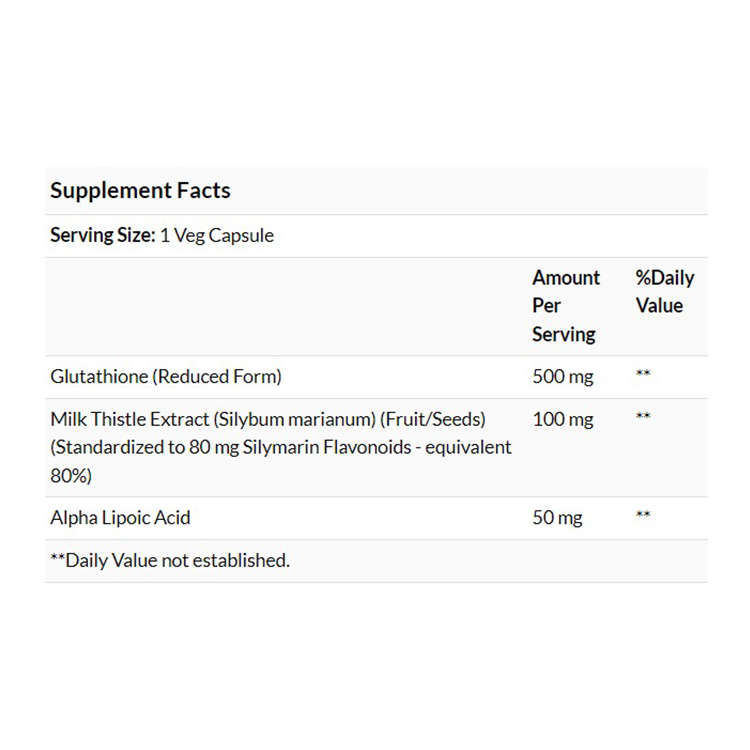Click the asterisks in the Glutathione row
Image resolution: width=750 pixels, height=750 pixels.
643,375
